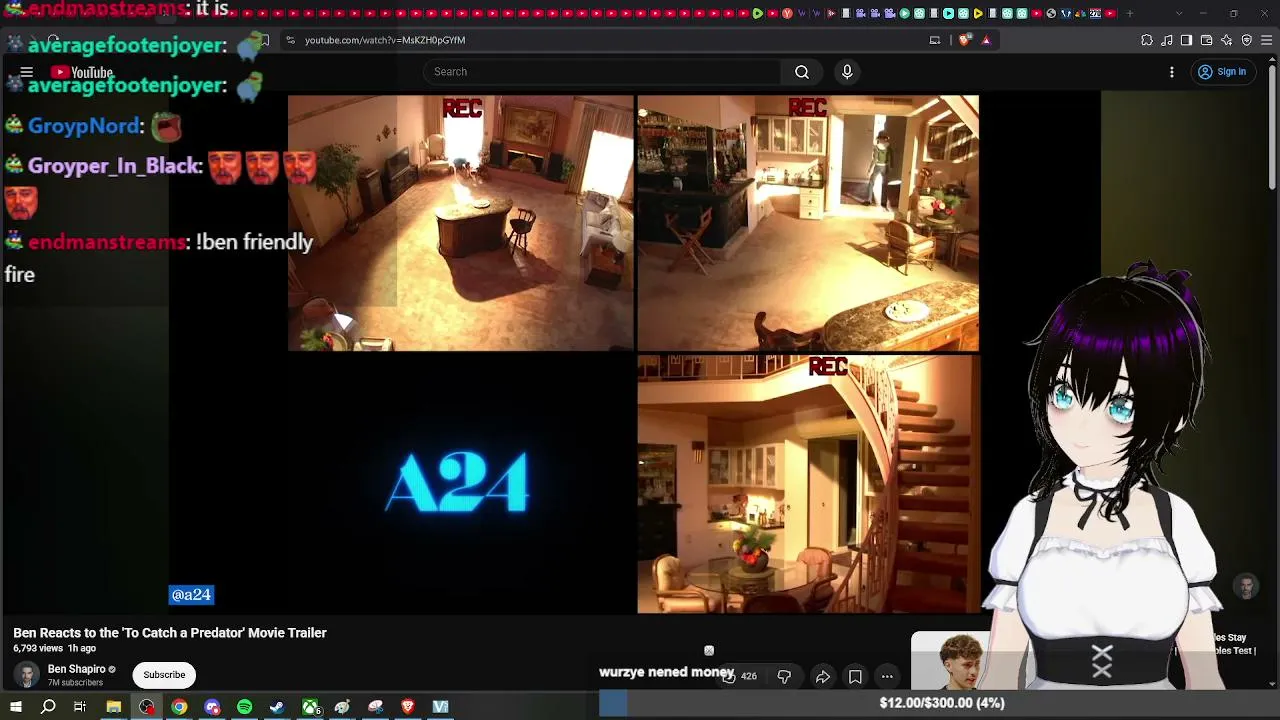Click the @a24 mention overlay on video
Viewport: 1280px width, 720px height.
pyautogui.click(x=191, y=595)
